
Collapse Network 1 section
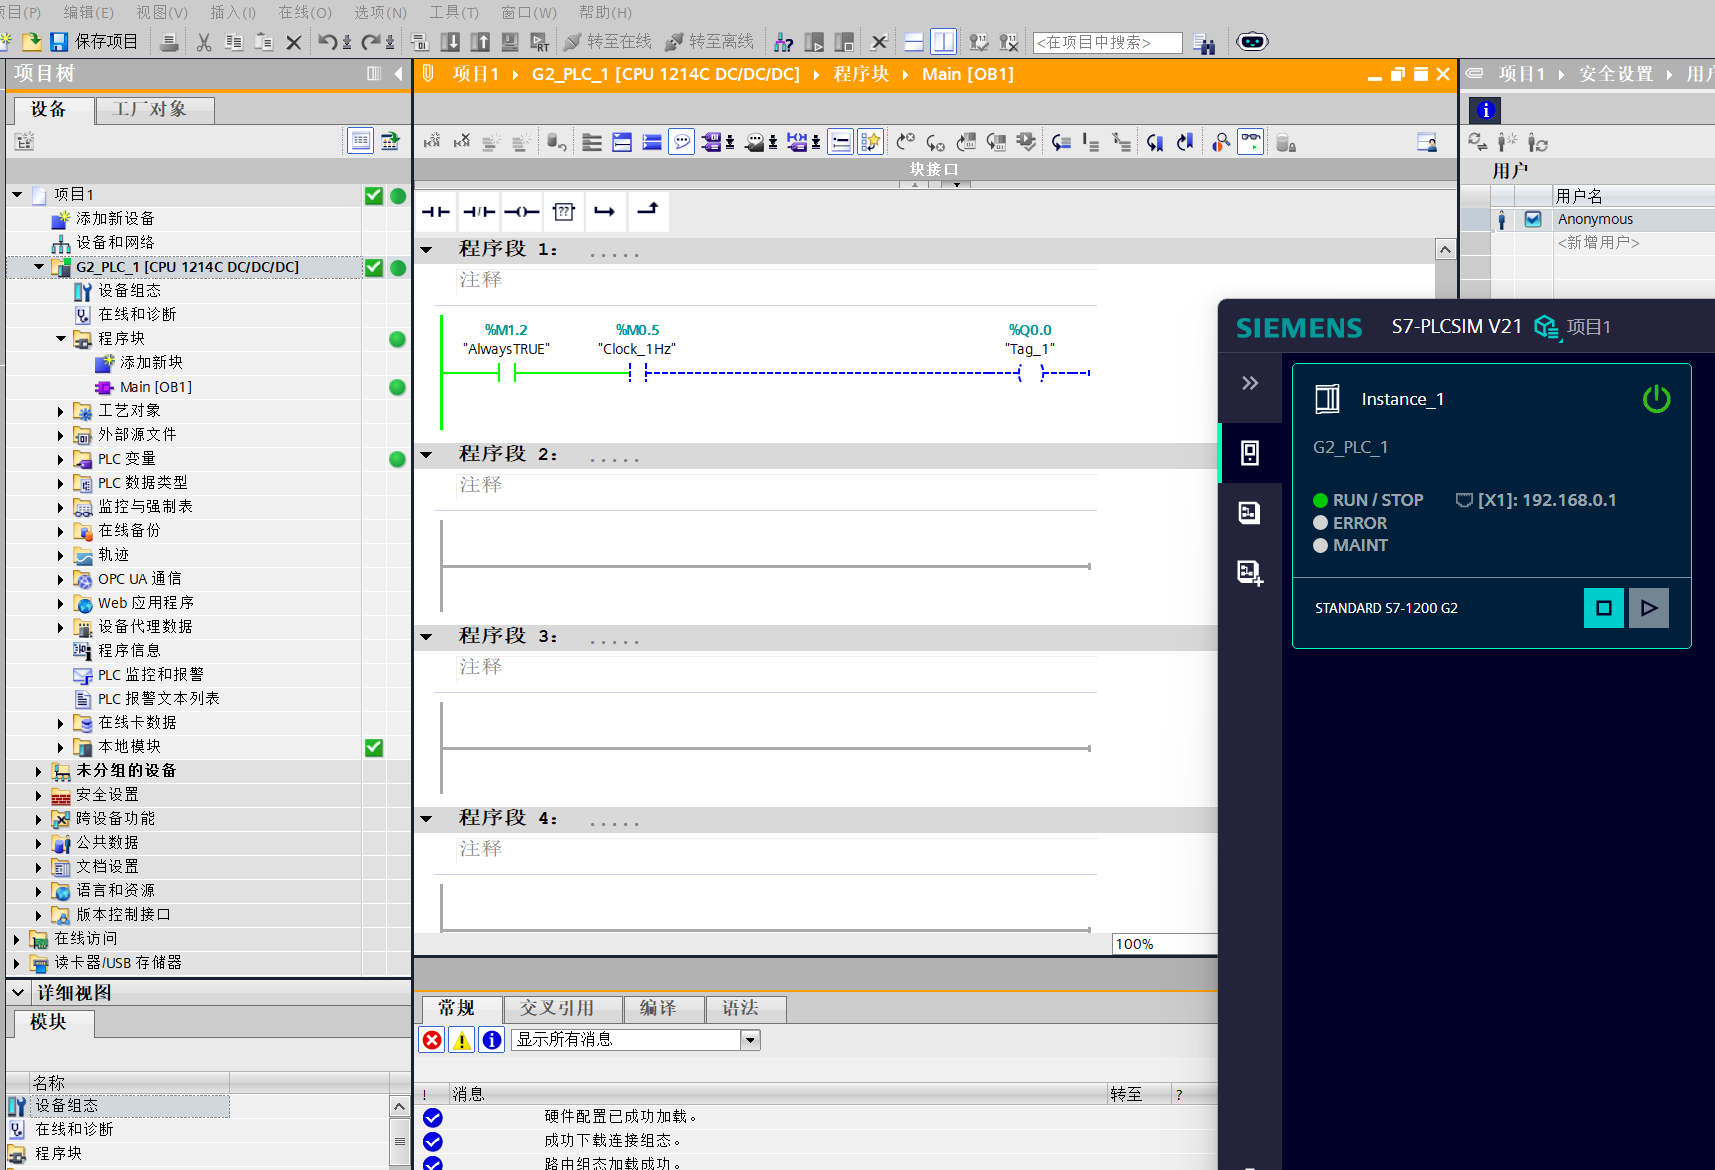[x=427, y=249]
